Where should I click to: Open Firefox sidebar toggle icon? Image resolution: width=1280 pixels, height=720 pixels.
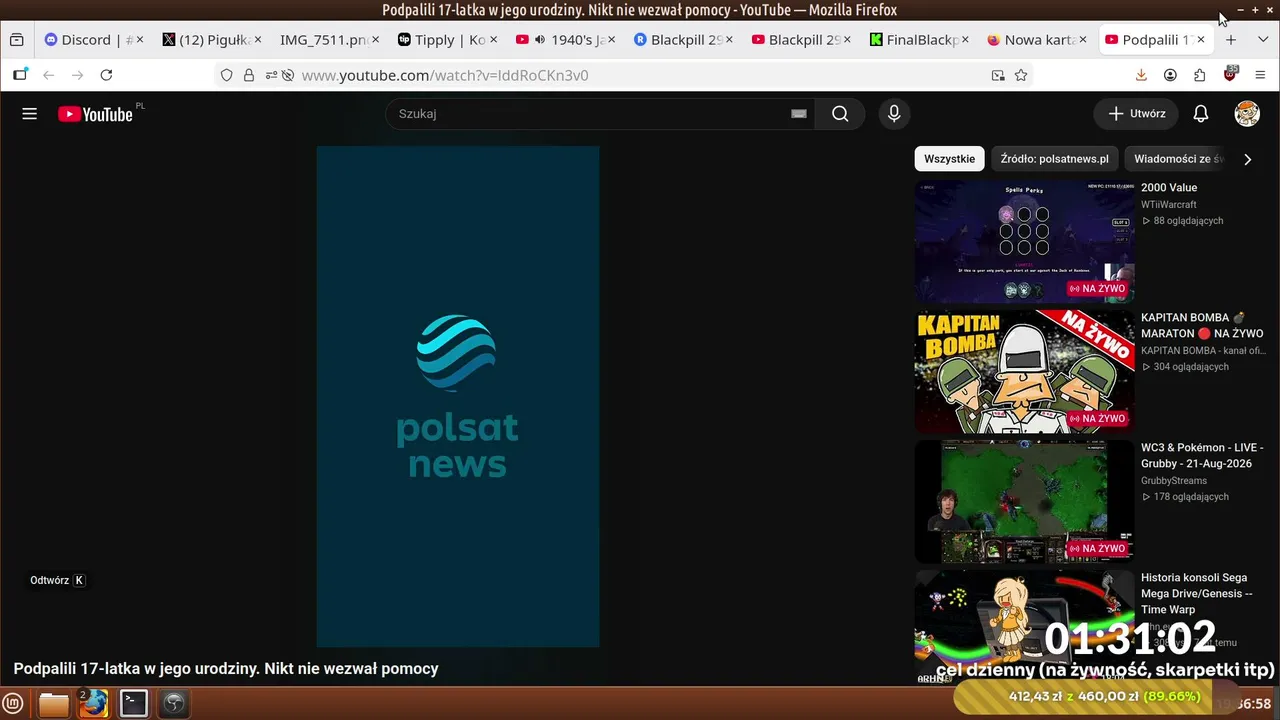20,75
